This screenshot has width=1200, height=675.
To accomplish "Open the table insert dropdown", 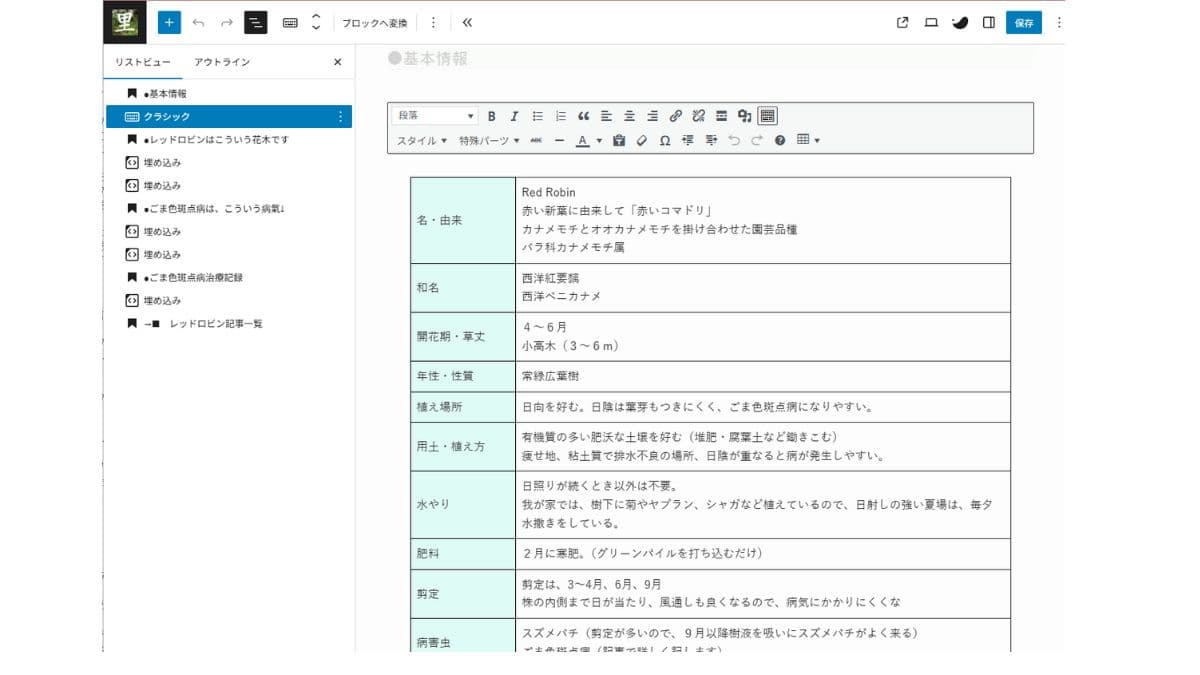I will (808, 141).
